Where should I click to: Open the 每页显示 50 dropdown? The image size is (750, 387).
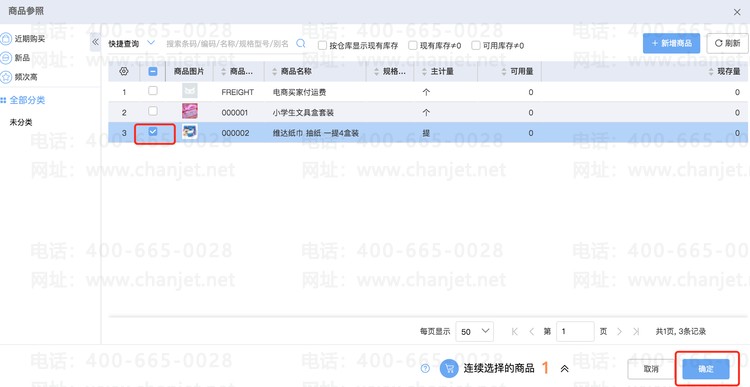tap(474, 332)
